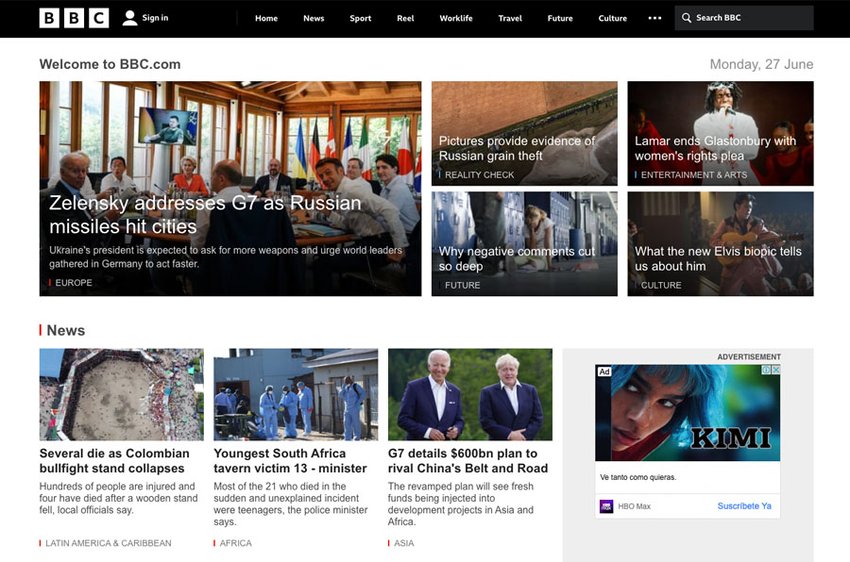Click 'The revamped plan will see' summary
The width and height of the screenshot is (850, 562).
(461, 504)
